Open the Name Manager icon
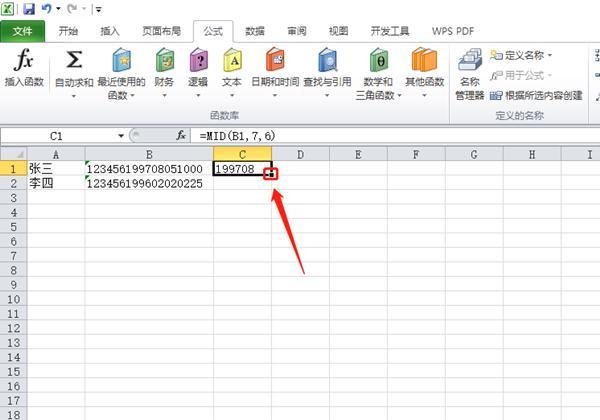Image resolution: width=600 pixels, height=420 pixels. pos(470,60)
